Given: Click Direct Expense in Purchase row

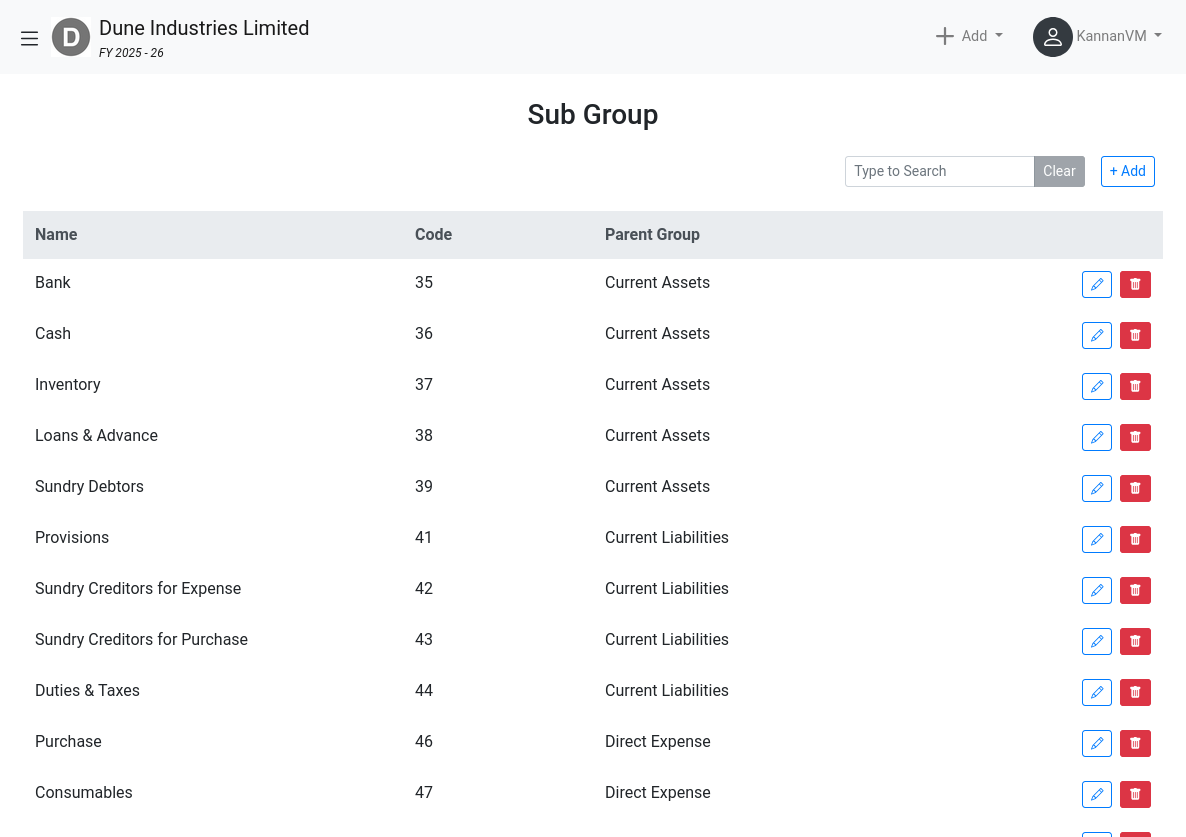Looking at the screenshot, I should pos(657,742).
